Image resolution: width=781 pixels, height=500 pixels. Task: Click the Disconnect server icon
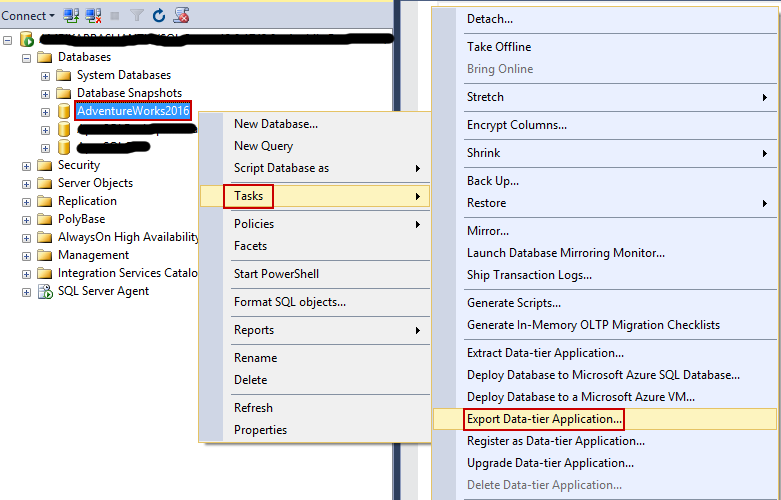tap(93, 15)
